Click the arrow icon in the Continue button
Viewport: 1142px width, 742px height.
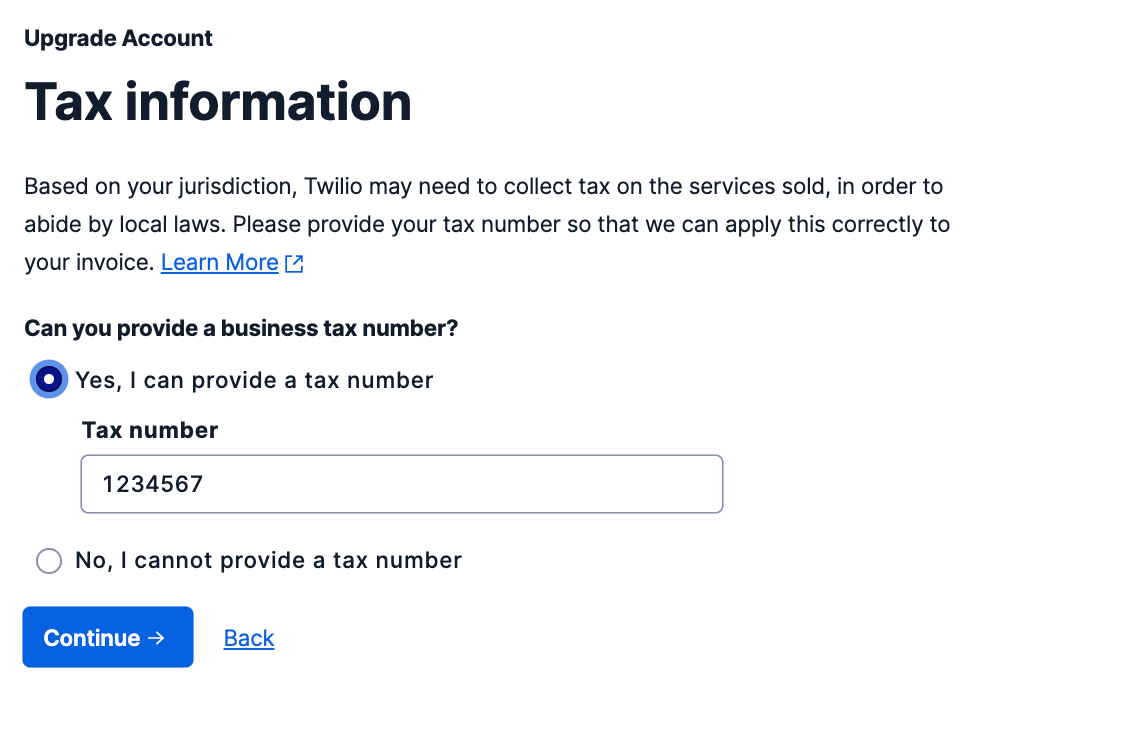point(155,638)
